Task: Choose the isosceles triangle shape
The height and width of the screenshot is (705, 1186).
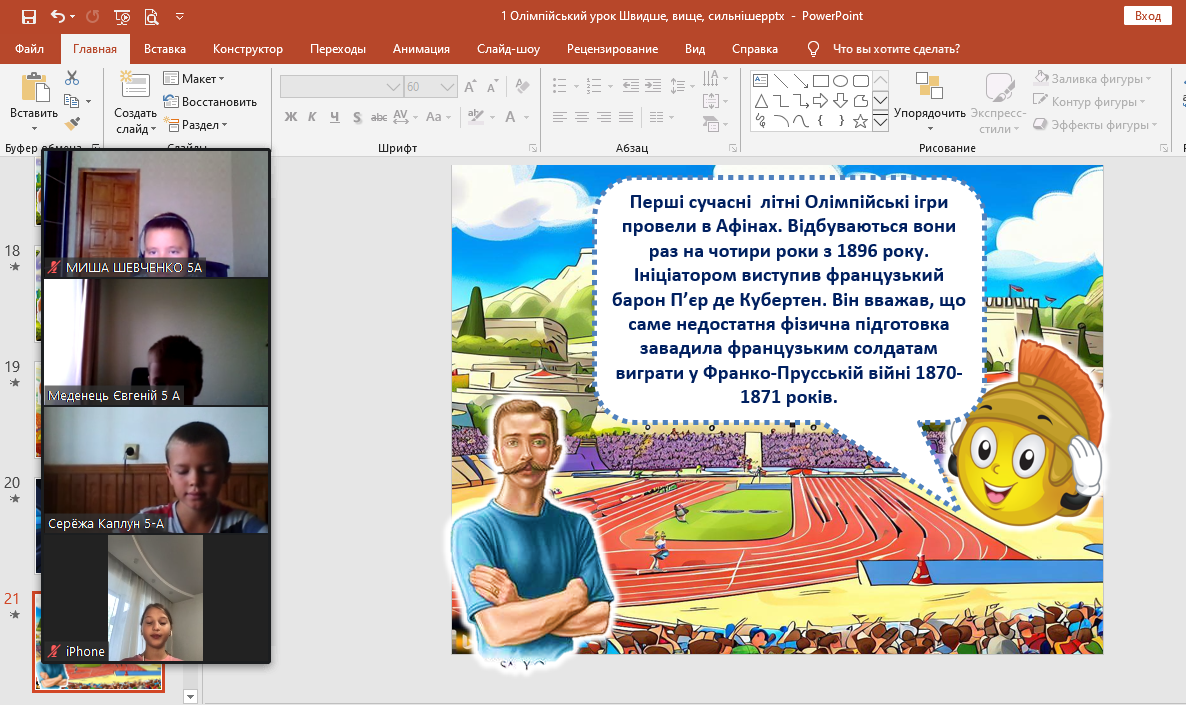Action: pos(761,101)
